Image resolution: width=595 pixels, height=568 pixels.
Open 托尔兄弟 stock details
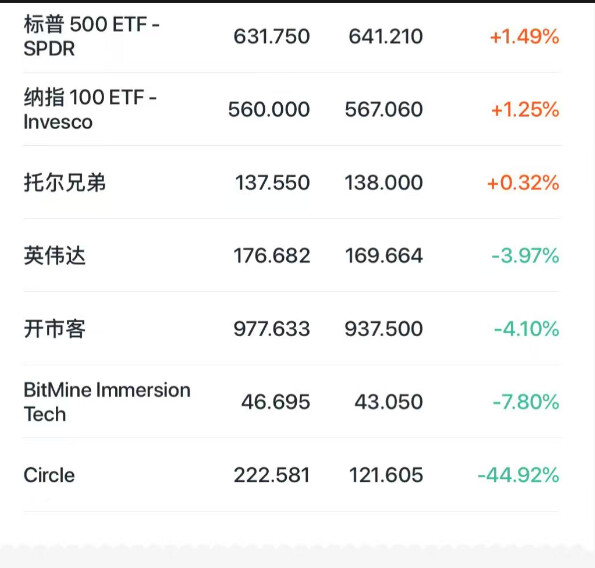coord(291,182)
